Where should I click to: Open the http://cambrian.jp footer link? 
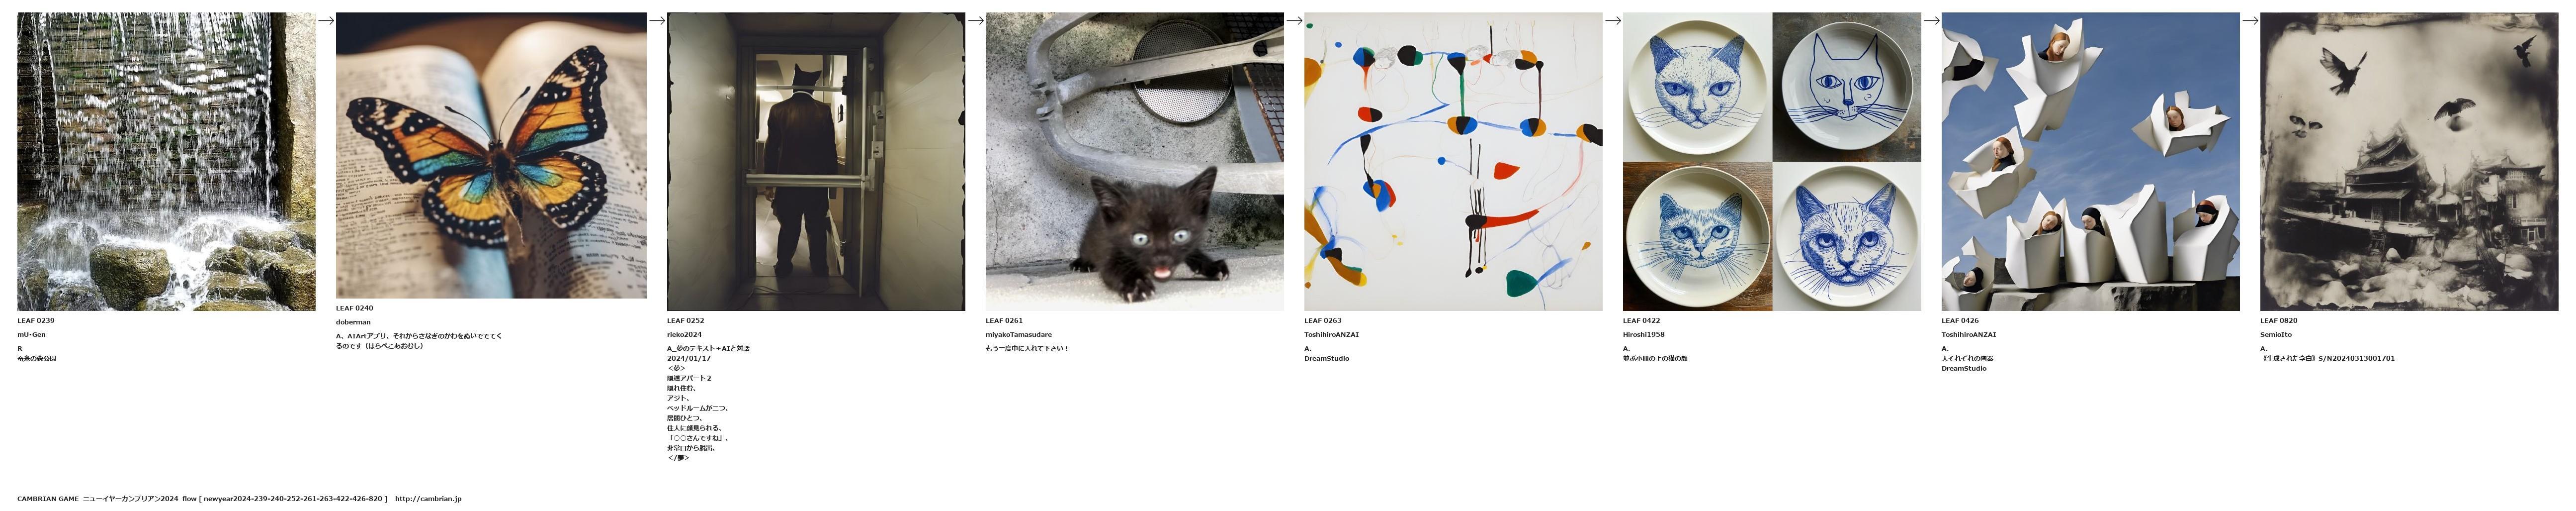click(428, 498)
